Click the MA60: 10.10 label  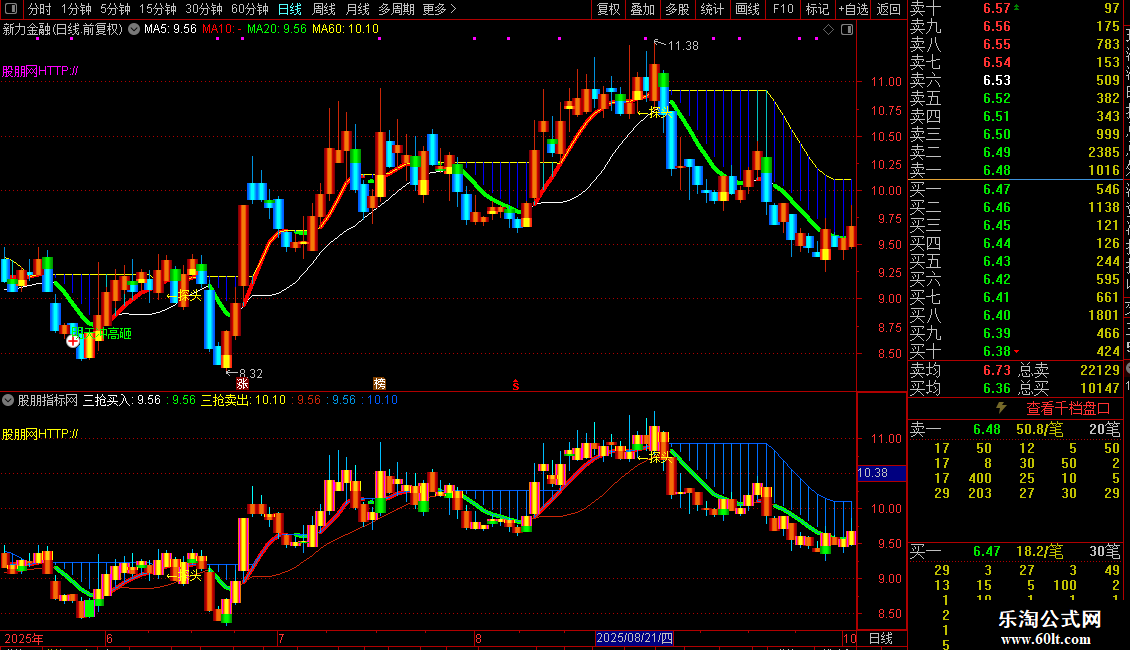coord(345,29)
